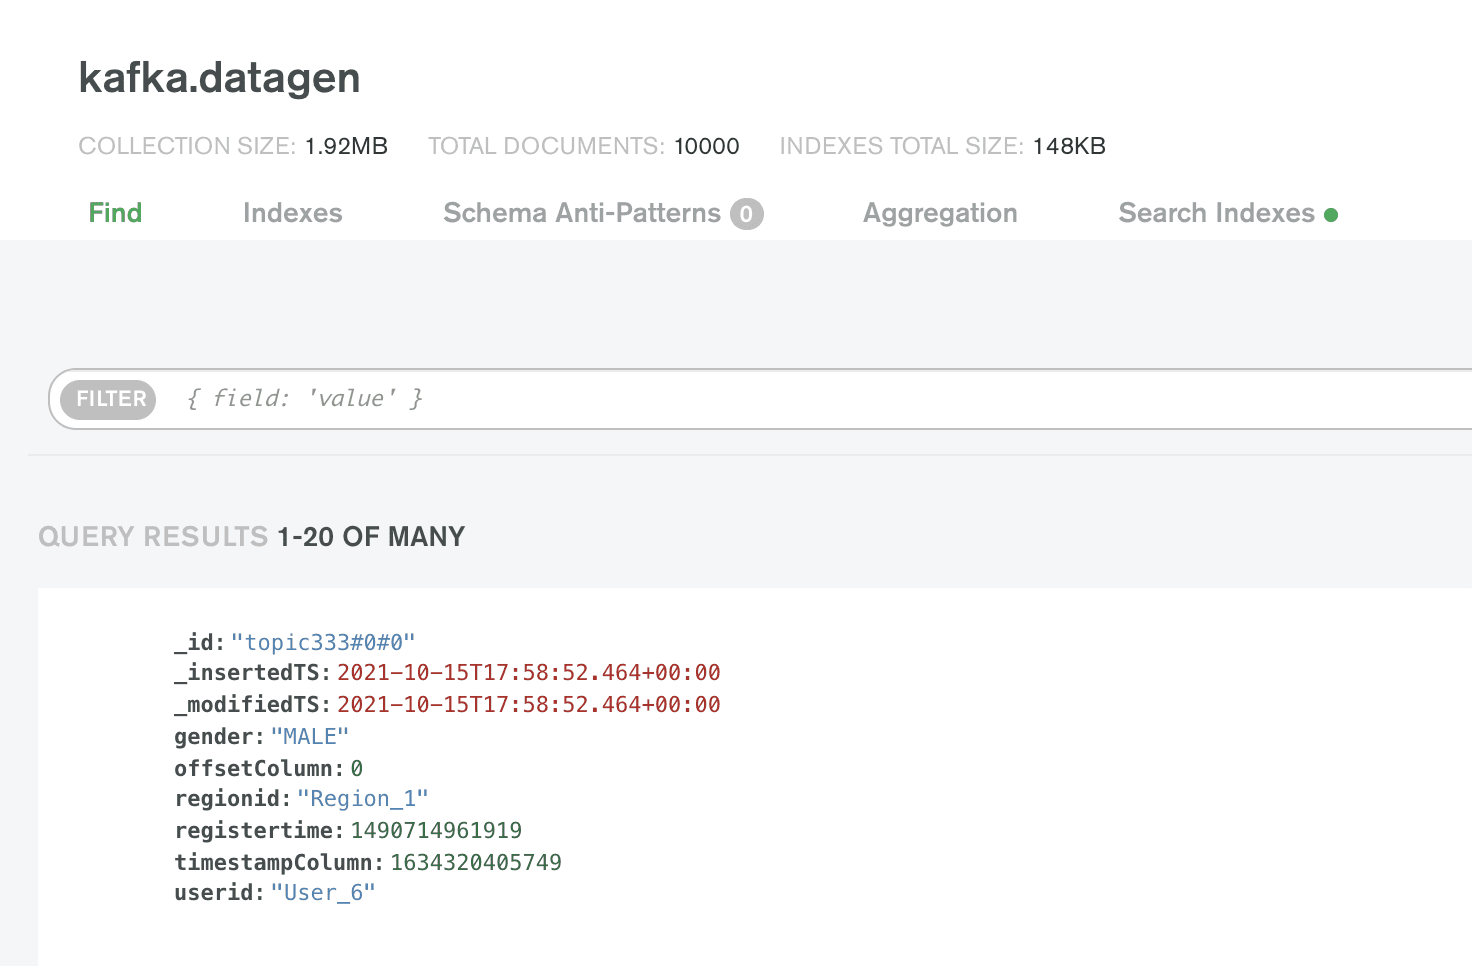This screenshot has height=966, width=1472.
Task: Click the _id value topic333#0#0
Action: [324, 642]
